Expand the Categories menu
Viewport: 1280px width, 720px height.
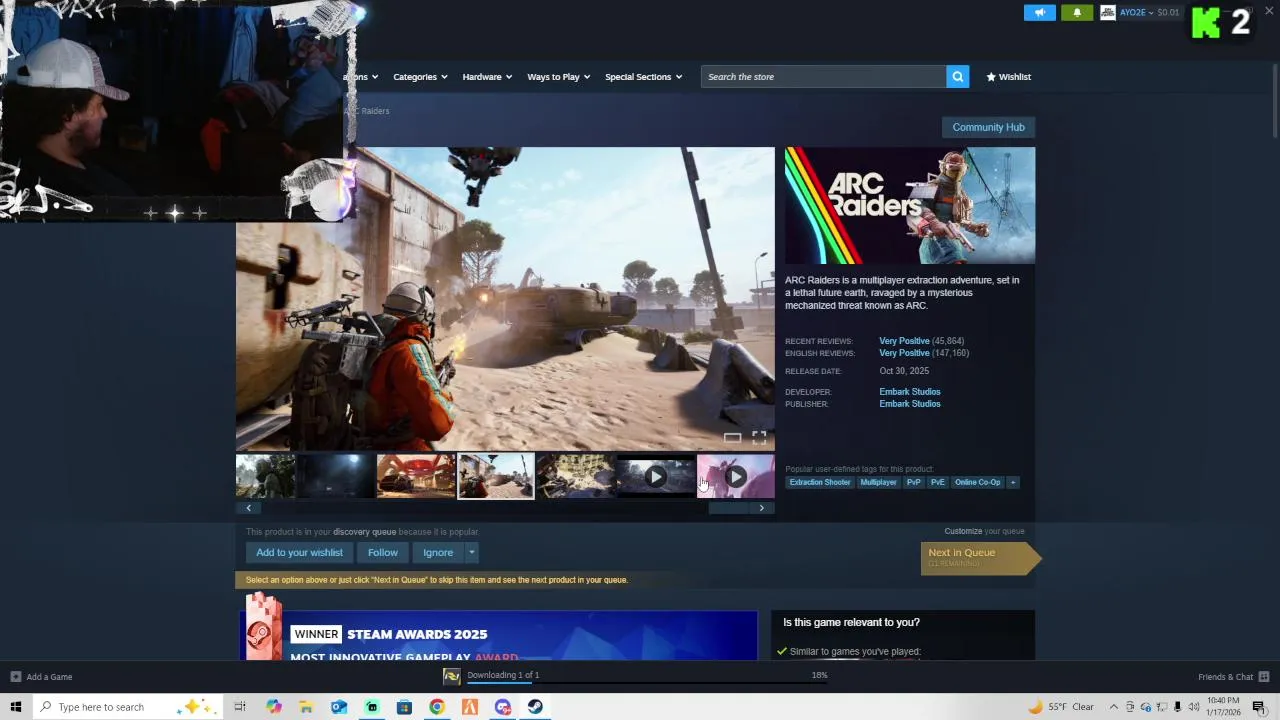coord(420,77)
